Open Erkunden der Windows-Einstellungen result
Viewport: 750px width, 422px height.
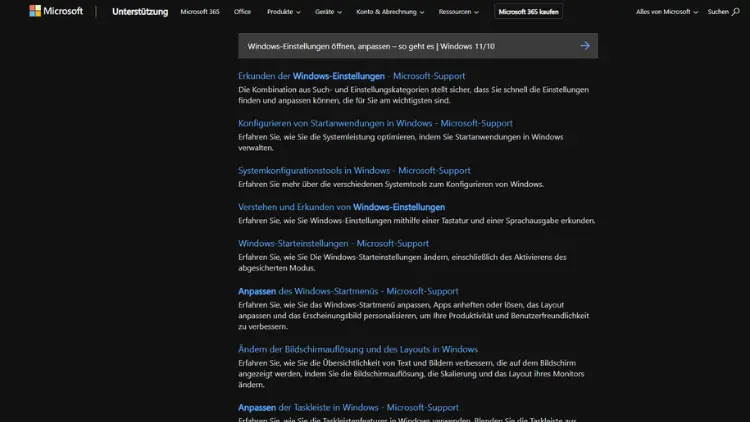coord(352,76)
